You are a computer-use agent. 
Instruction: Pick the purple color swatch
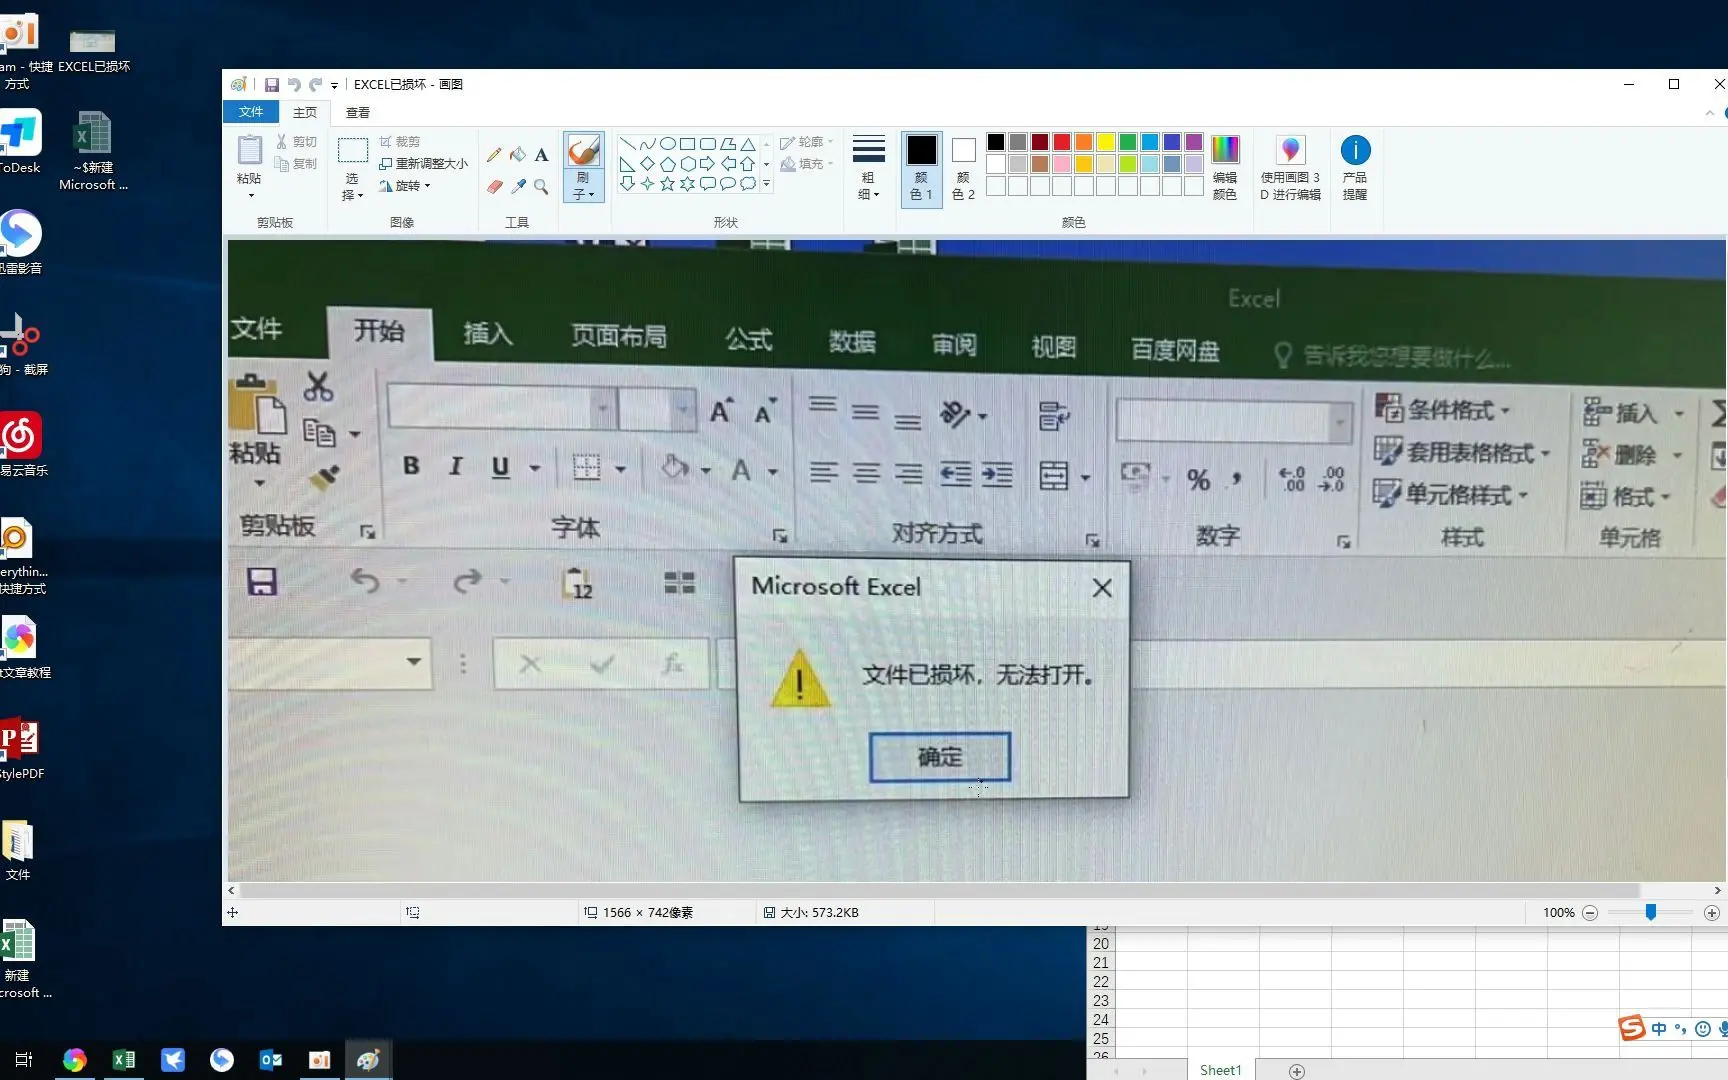[x=1194, y=142]
